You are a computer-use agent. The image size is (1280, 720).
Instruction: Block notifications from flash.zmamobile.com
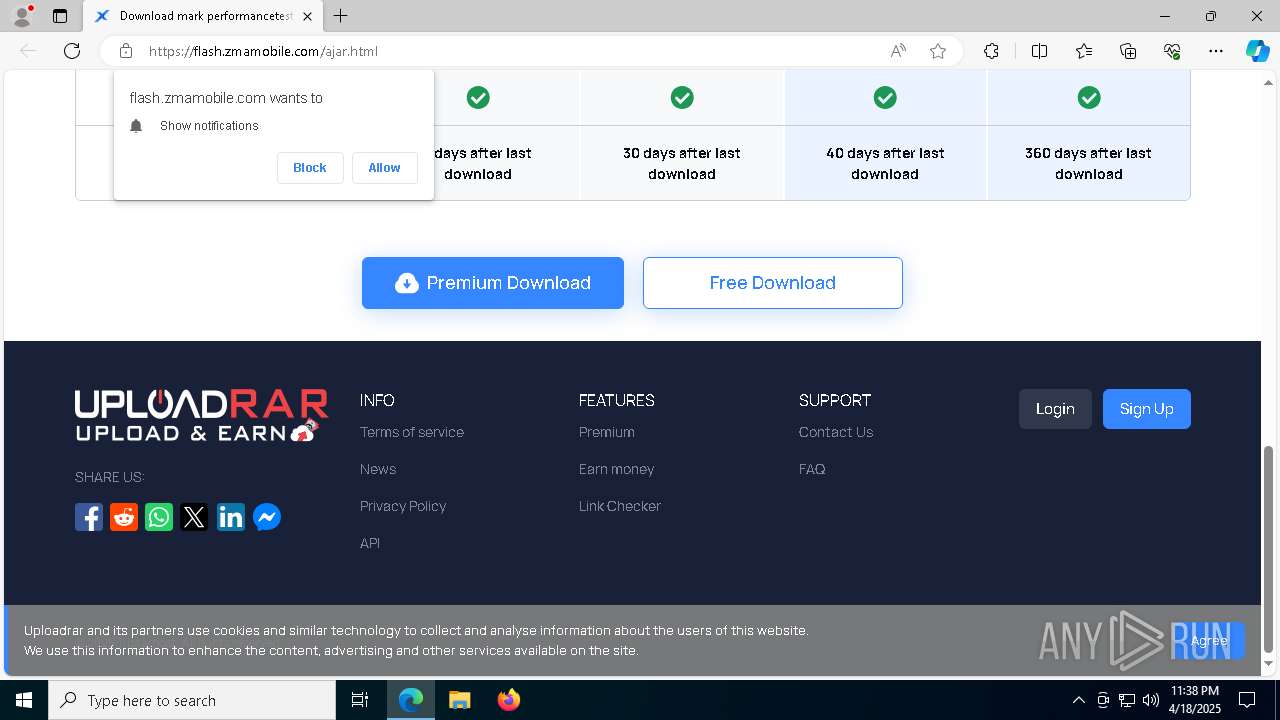(310, 168)
